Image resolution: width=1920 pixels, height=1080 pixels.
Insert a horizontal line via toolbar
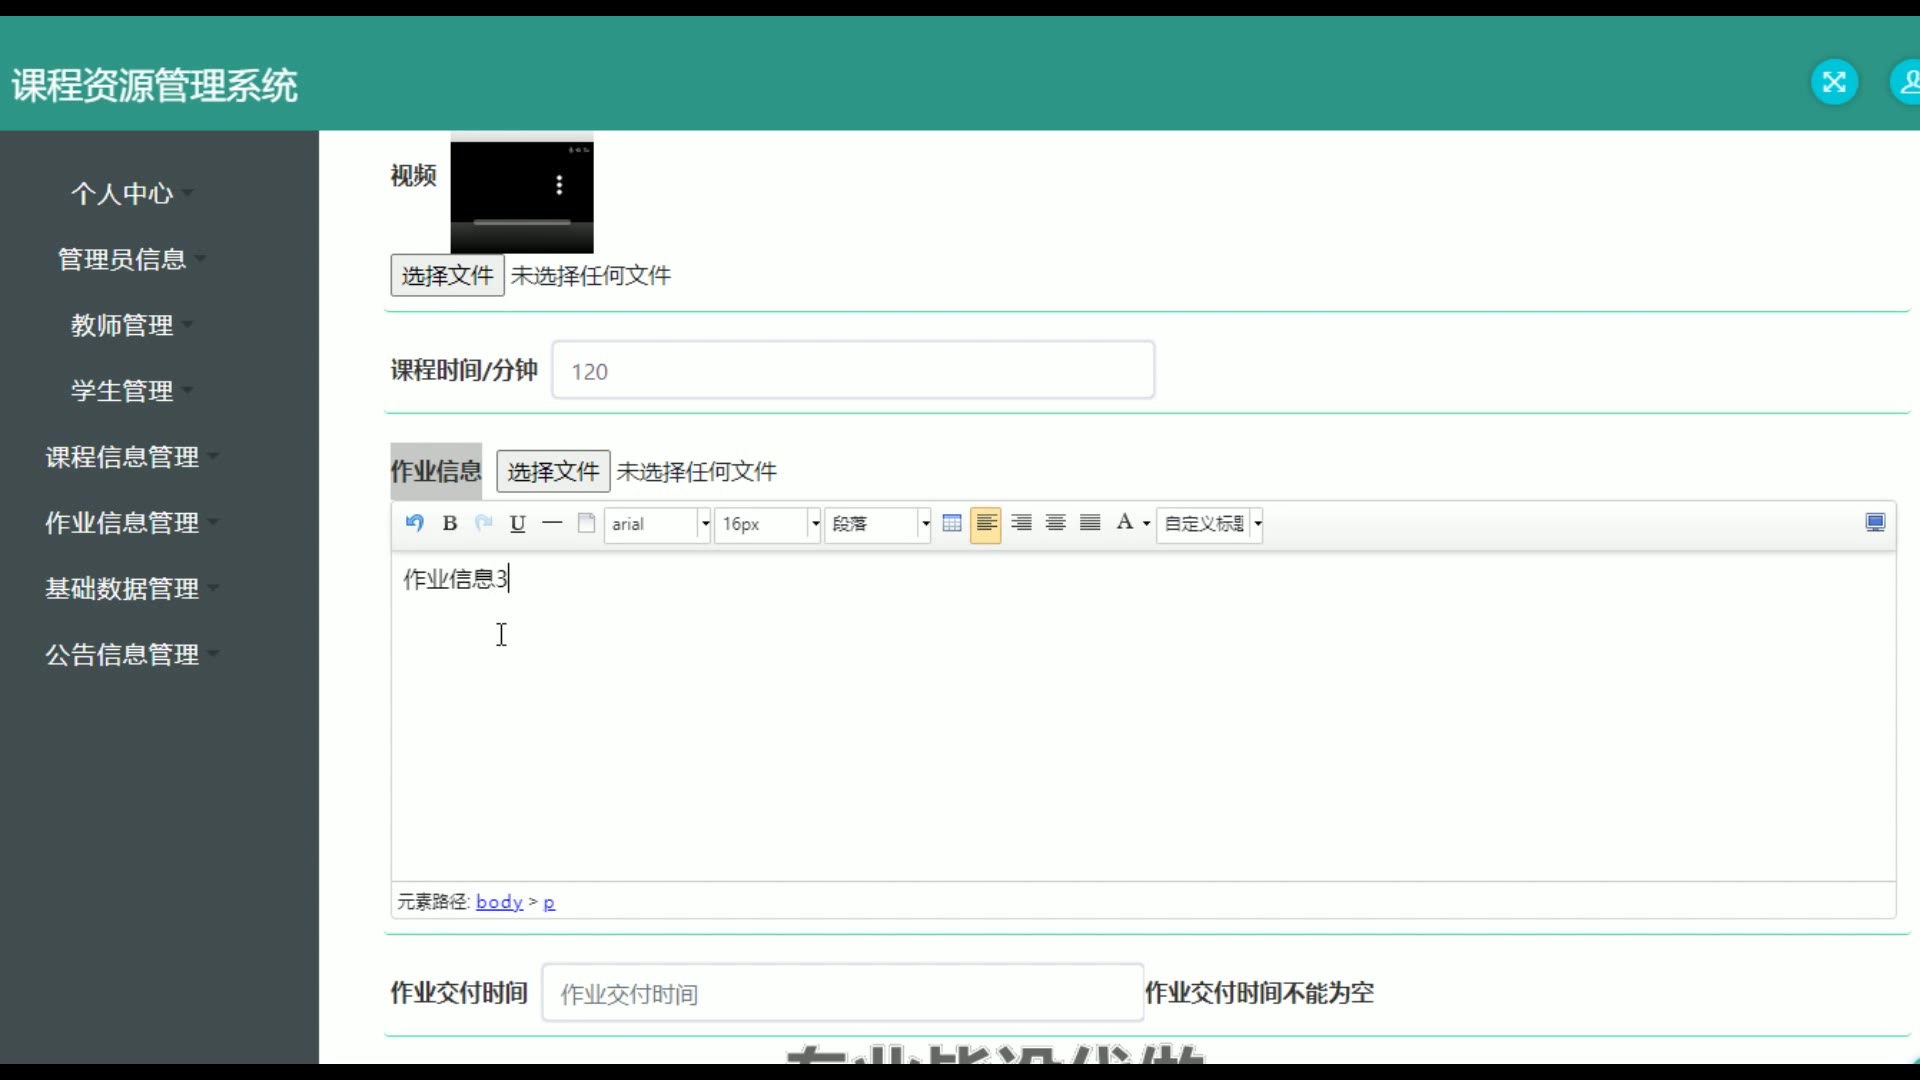(x=552, y=523)
